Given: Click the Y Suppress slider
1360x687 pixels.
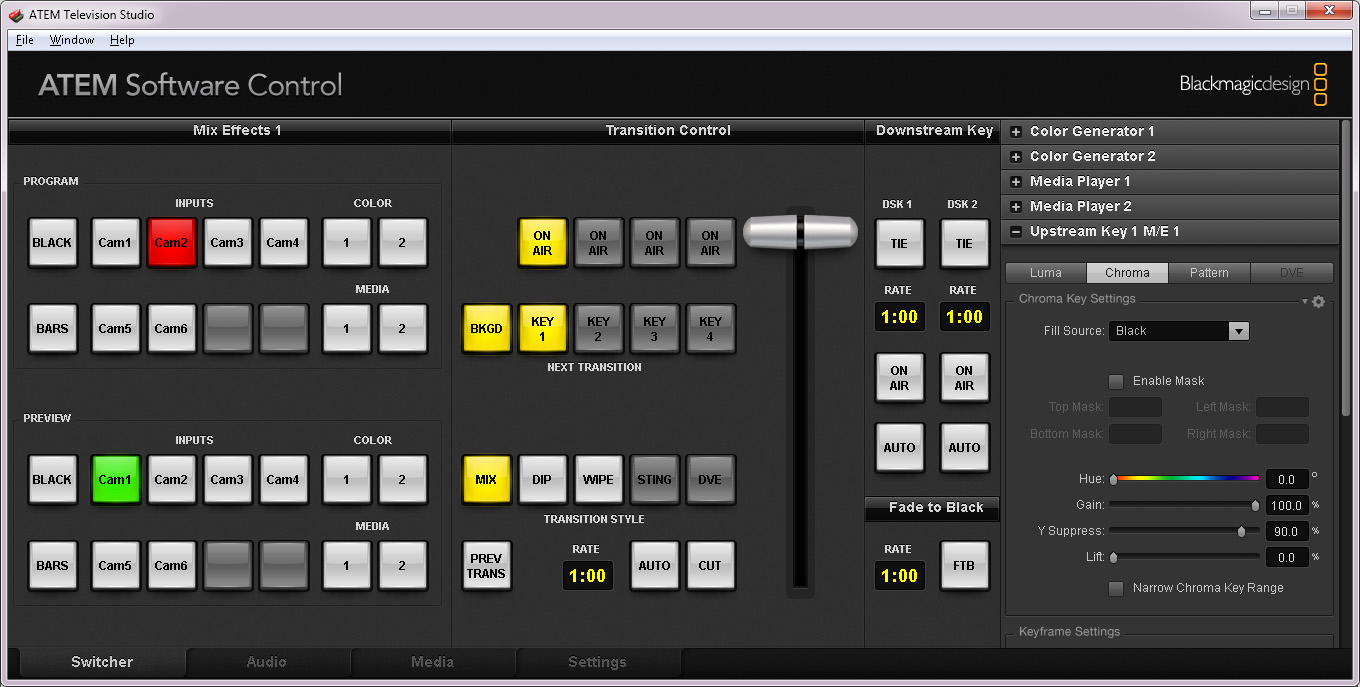Looking at the screenshot, I should (x=1184, y=531).
